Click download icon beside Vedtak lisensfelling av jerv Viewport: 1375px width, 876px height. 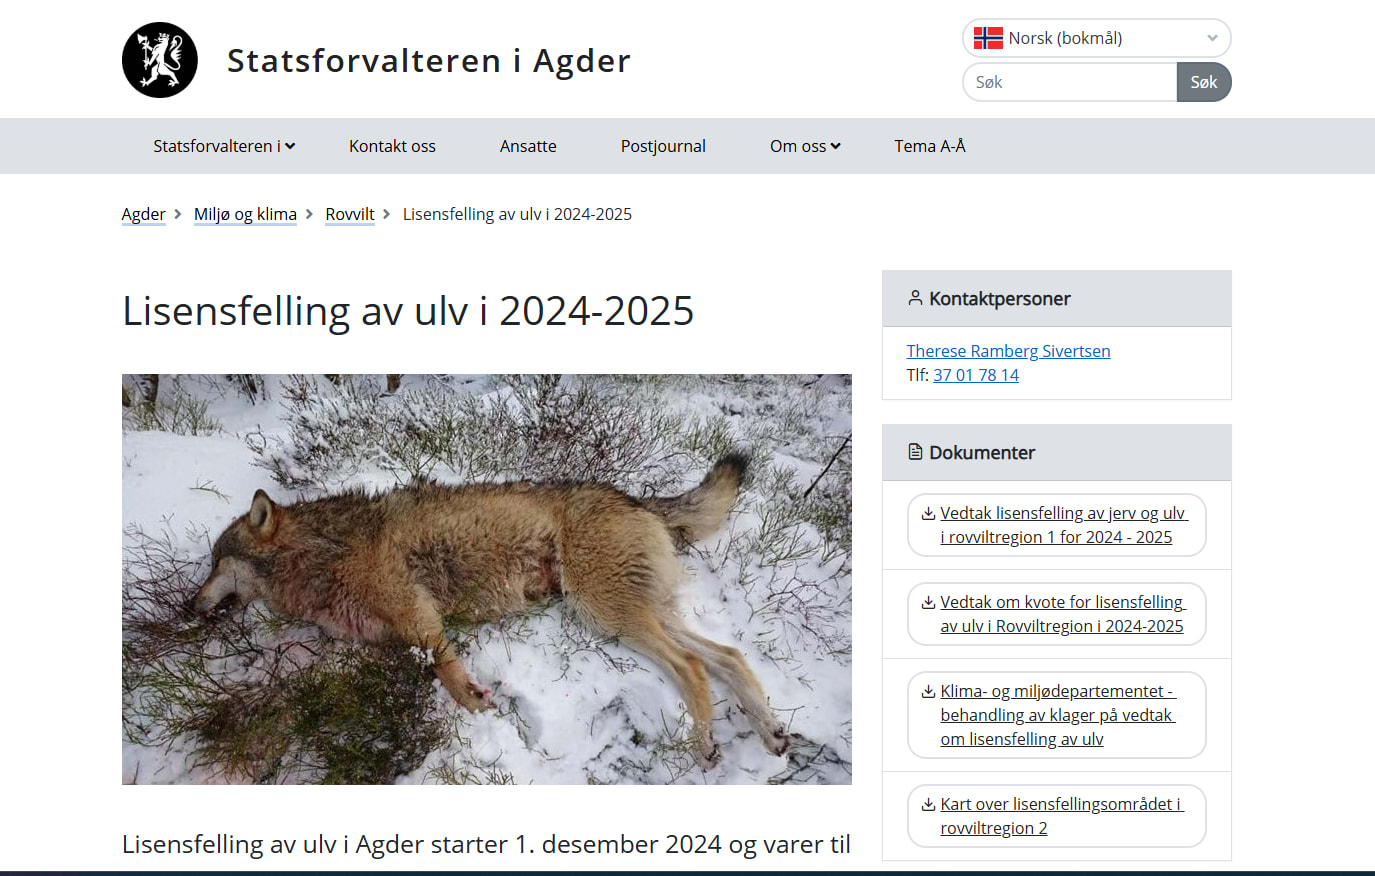click(x=928, y=513)
